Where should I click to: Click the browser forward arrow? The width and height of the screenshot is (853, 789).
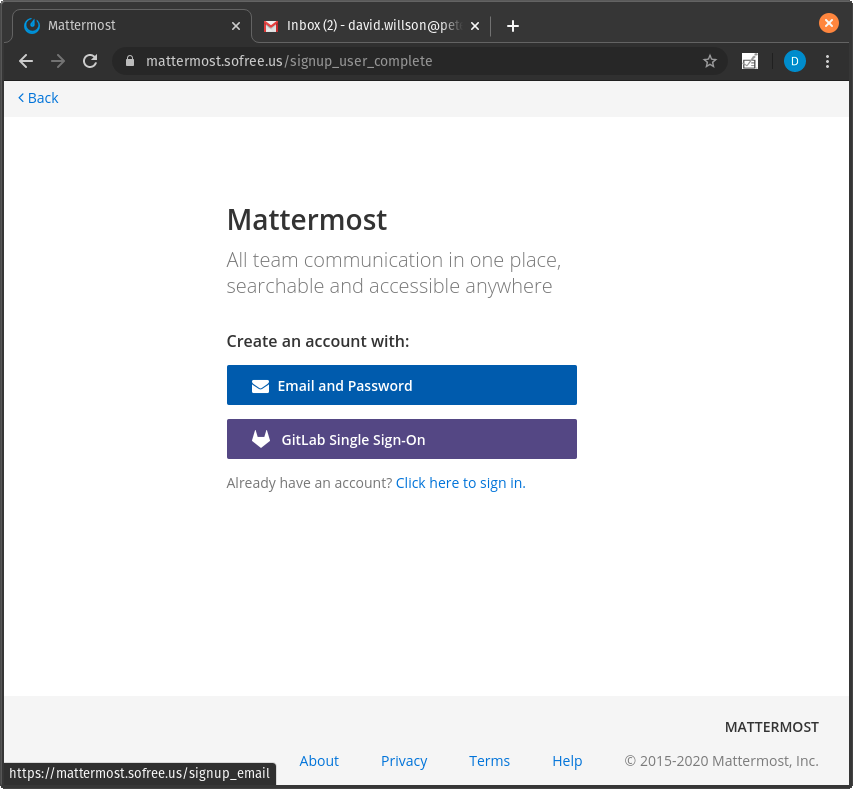(58, 61)
